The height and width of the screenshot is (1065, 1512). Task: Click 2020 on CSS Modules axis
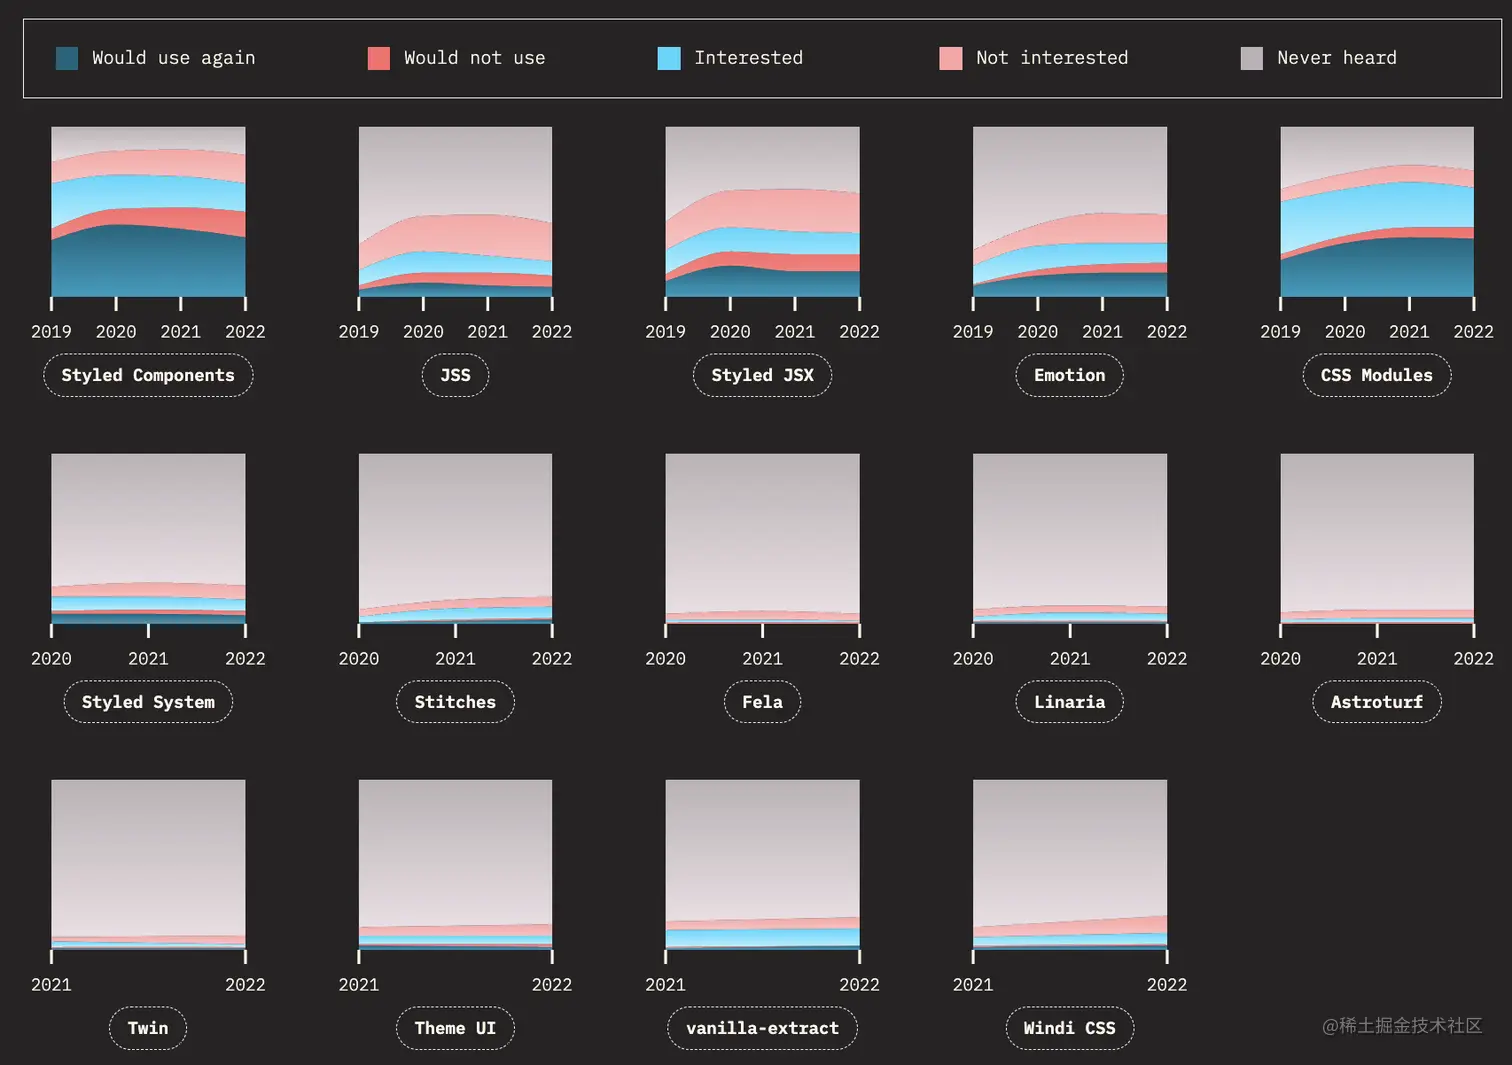1345,332
